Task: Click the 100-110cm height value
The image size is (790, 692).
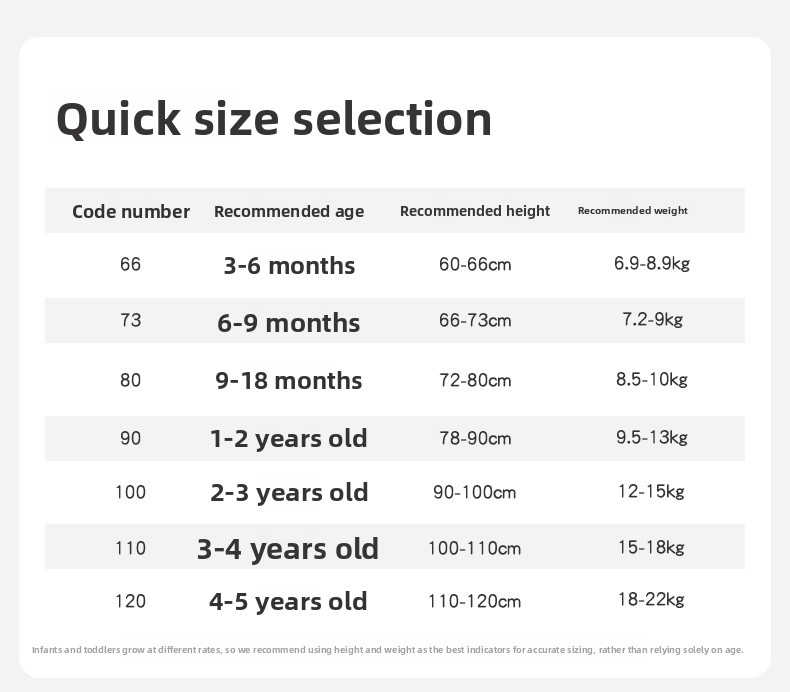Action: point(475,548)
